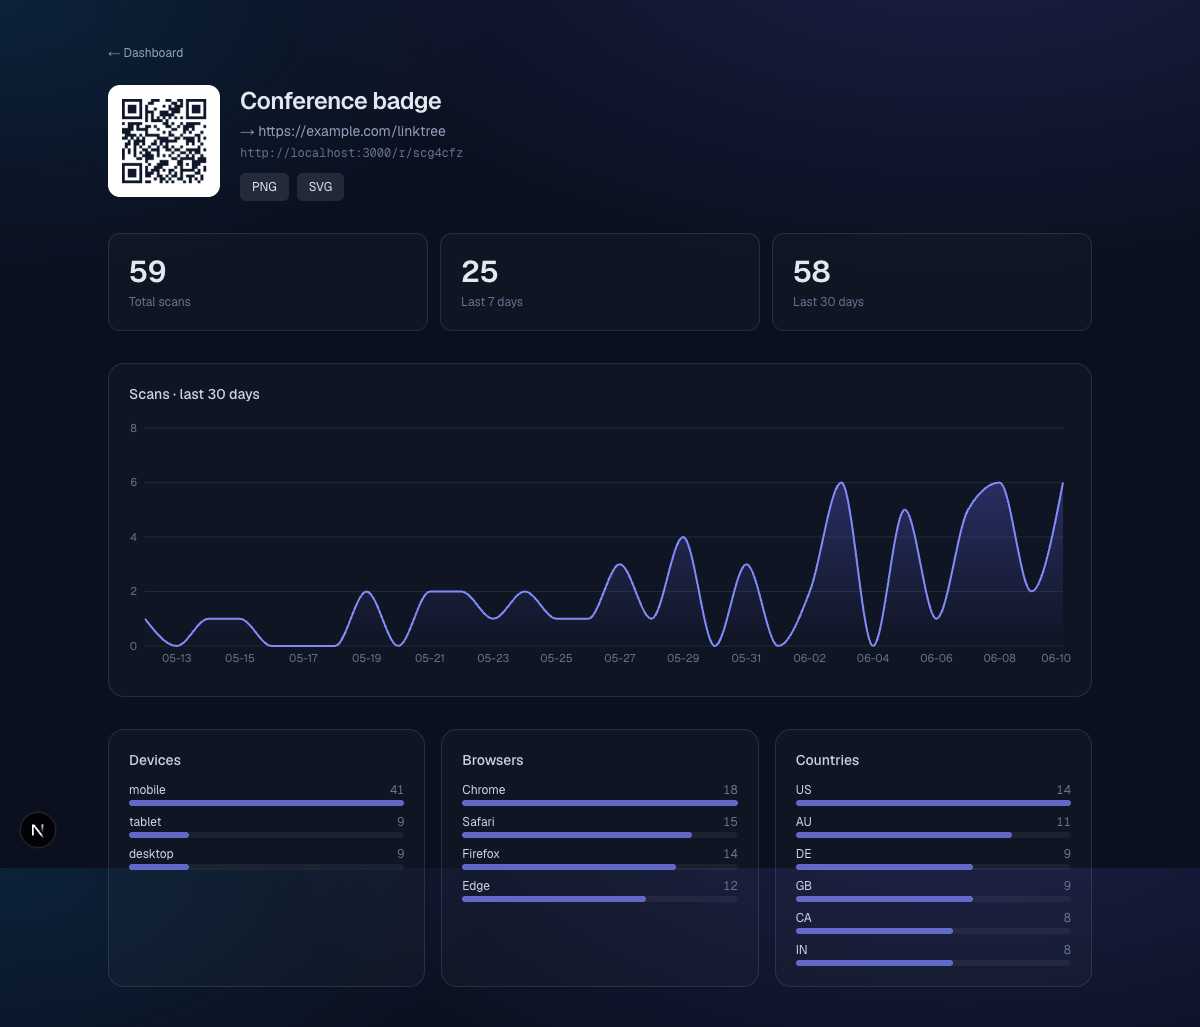Click the DE country bar
Image resolution: width=1200 pixels, height=1027 pixels.
click(x=933, y=867)
